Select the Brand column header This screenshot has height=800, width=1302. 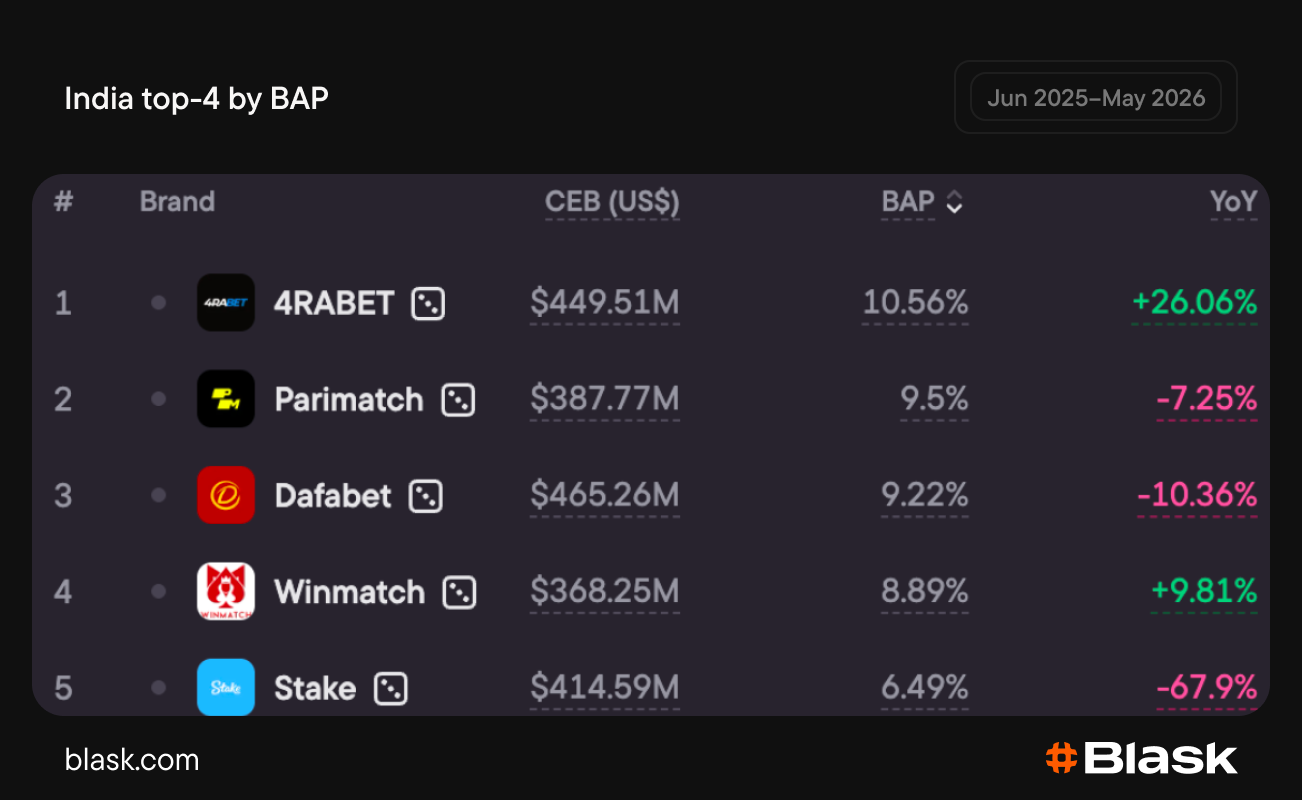pyautogui.click(x=177, y=202)
